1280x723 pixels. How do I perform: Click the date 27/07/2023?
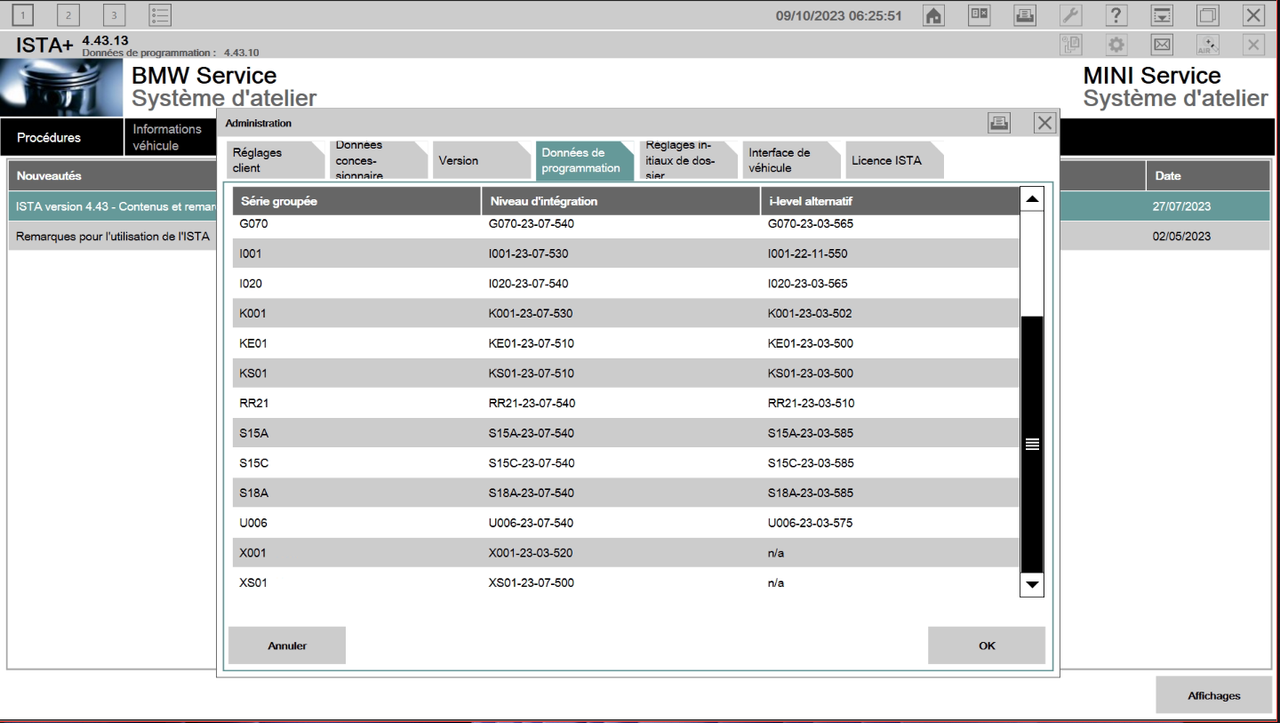click(1183, 207)
